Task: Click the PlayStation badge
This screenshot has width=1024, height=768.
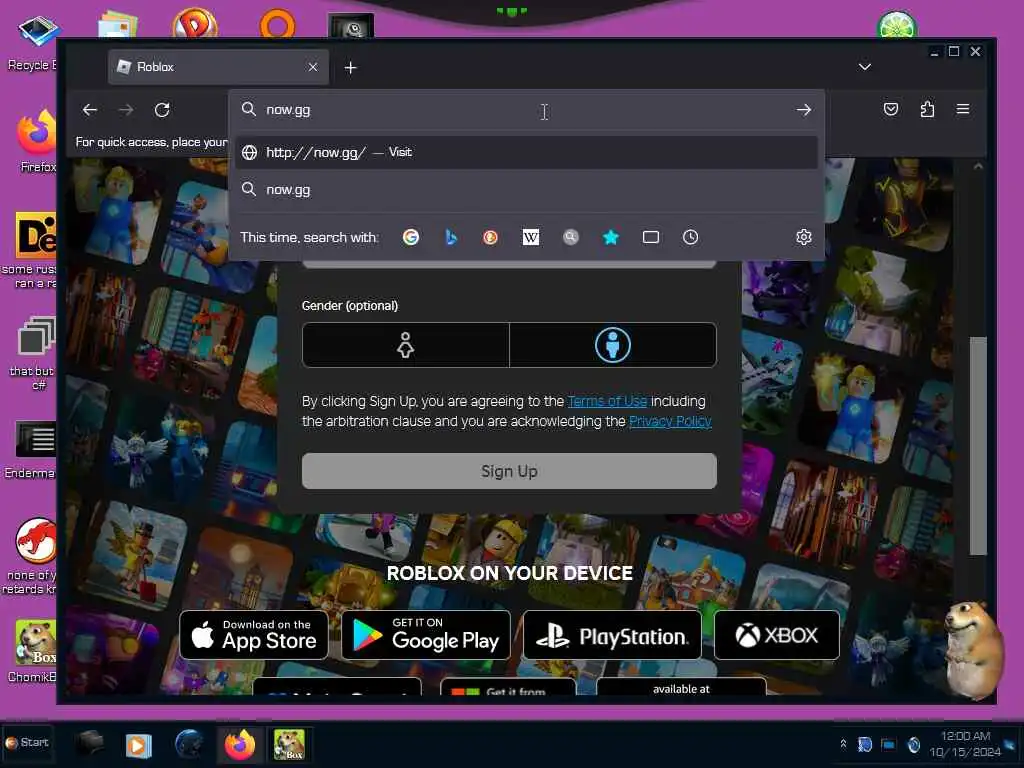Action: pyautogui.click(x=612, y=635)
